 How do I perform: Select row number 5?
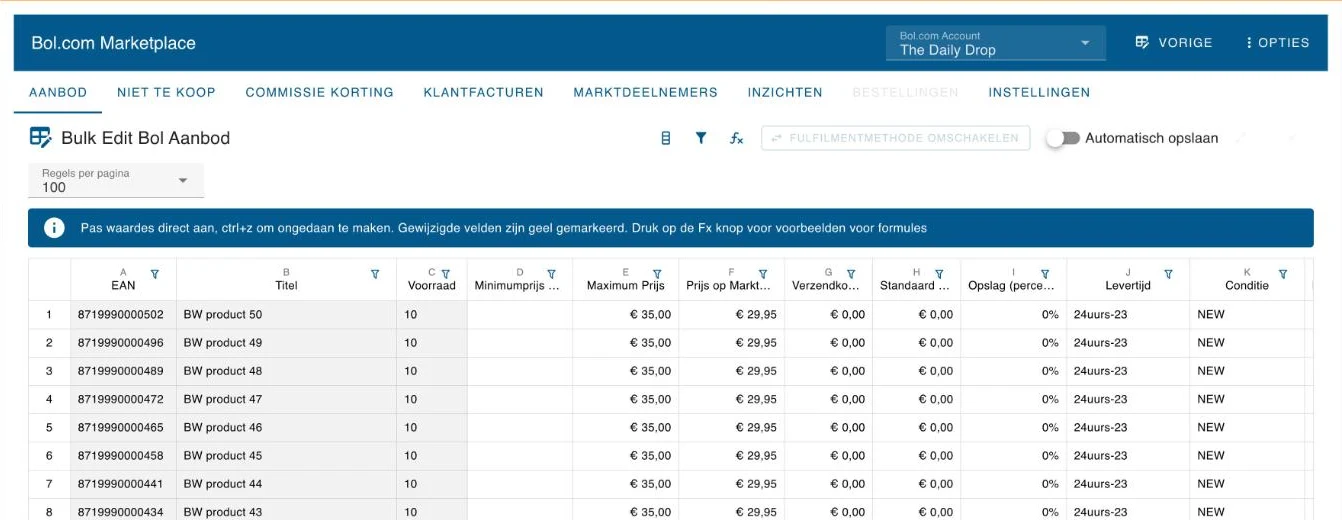[49, 427]
